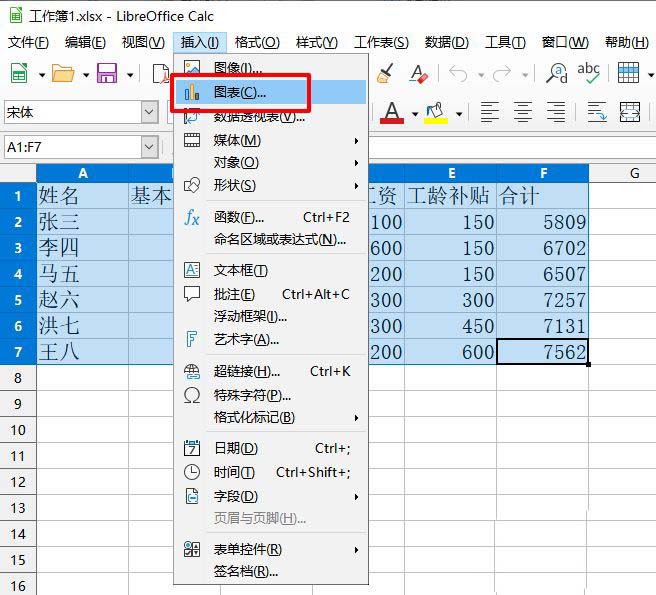Screen dimensions: 656x595
Task: Click the Merge and center cells icon
Action: click(x=630, y=112)
